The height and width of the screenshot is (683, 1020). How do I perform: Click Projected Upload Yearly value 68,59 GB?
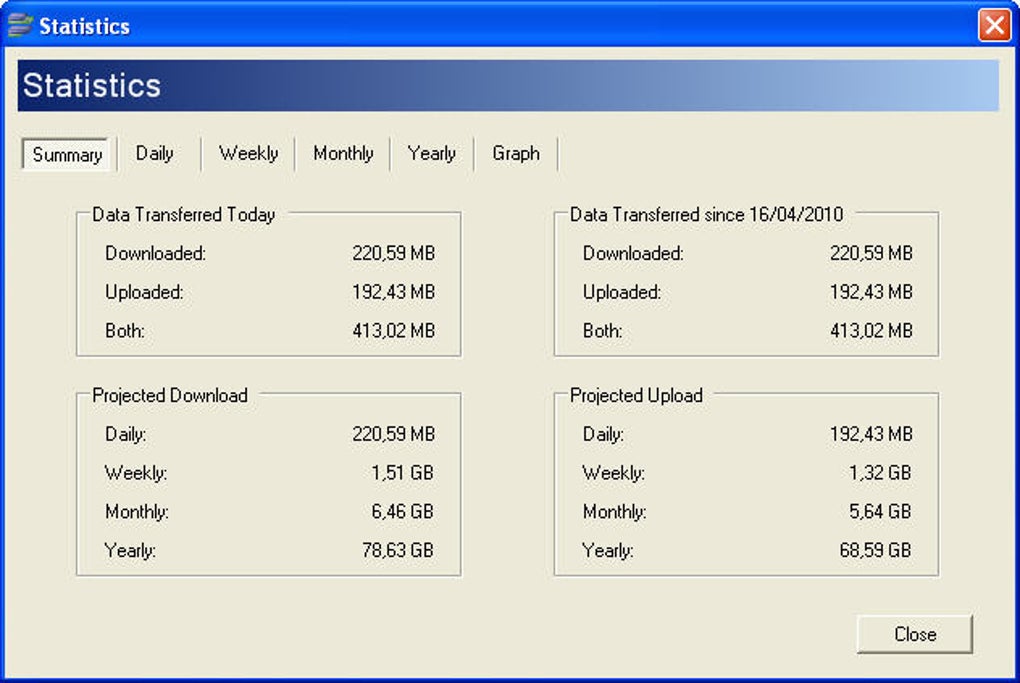pos(876,551)
